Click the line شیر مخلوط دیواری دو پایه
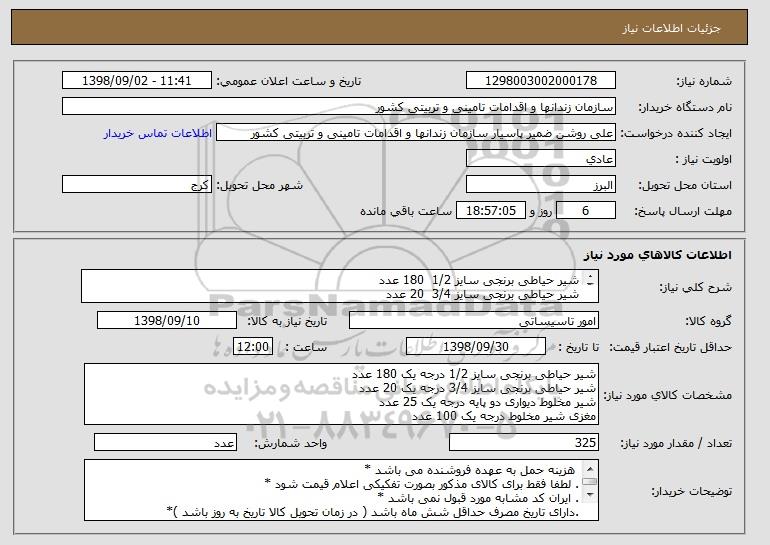Image resolution: width=770 pixels, height=545 pixels. coord(488,402)
